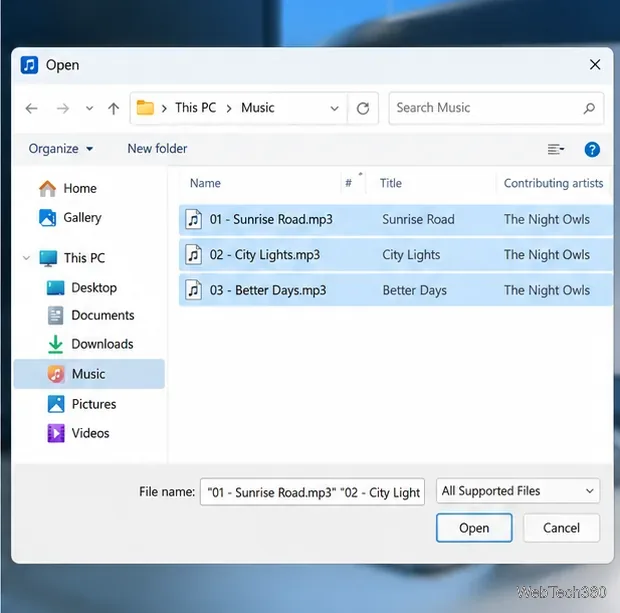
Task: Select This PC in address breadcrumb
Action: (195, 108)
